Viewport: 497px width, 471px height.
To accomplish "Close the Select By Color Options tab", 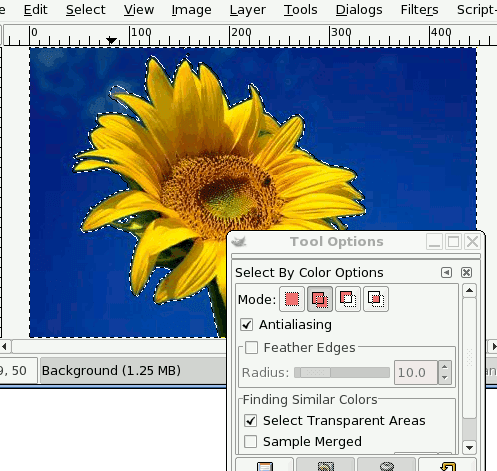I will click(x=466, y=273).
